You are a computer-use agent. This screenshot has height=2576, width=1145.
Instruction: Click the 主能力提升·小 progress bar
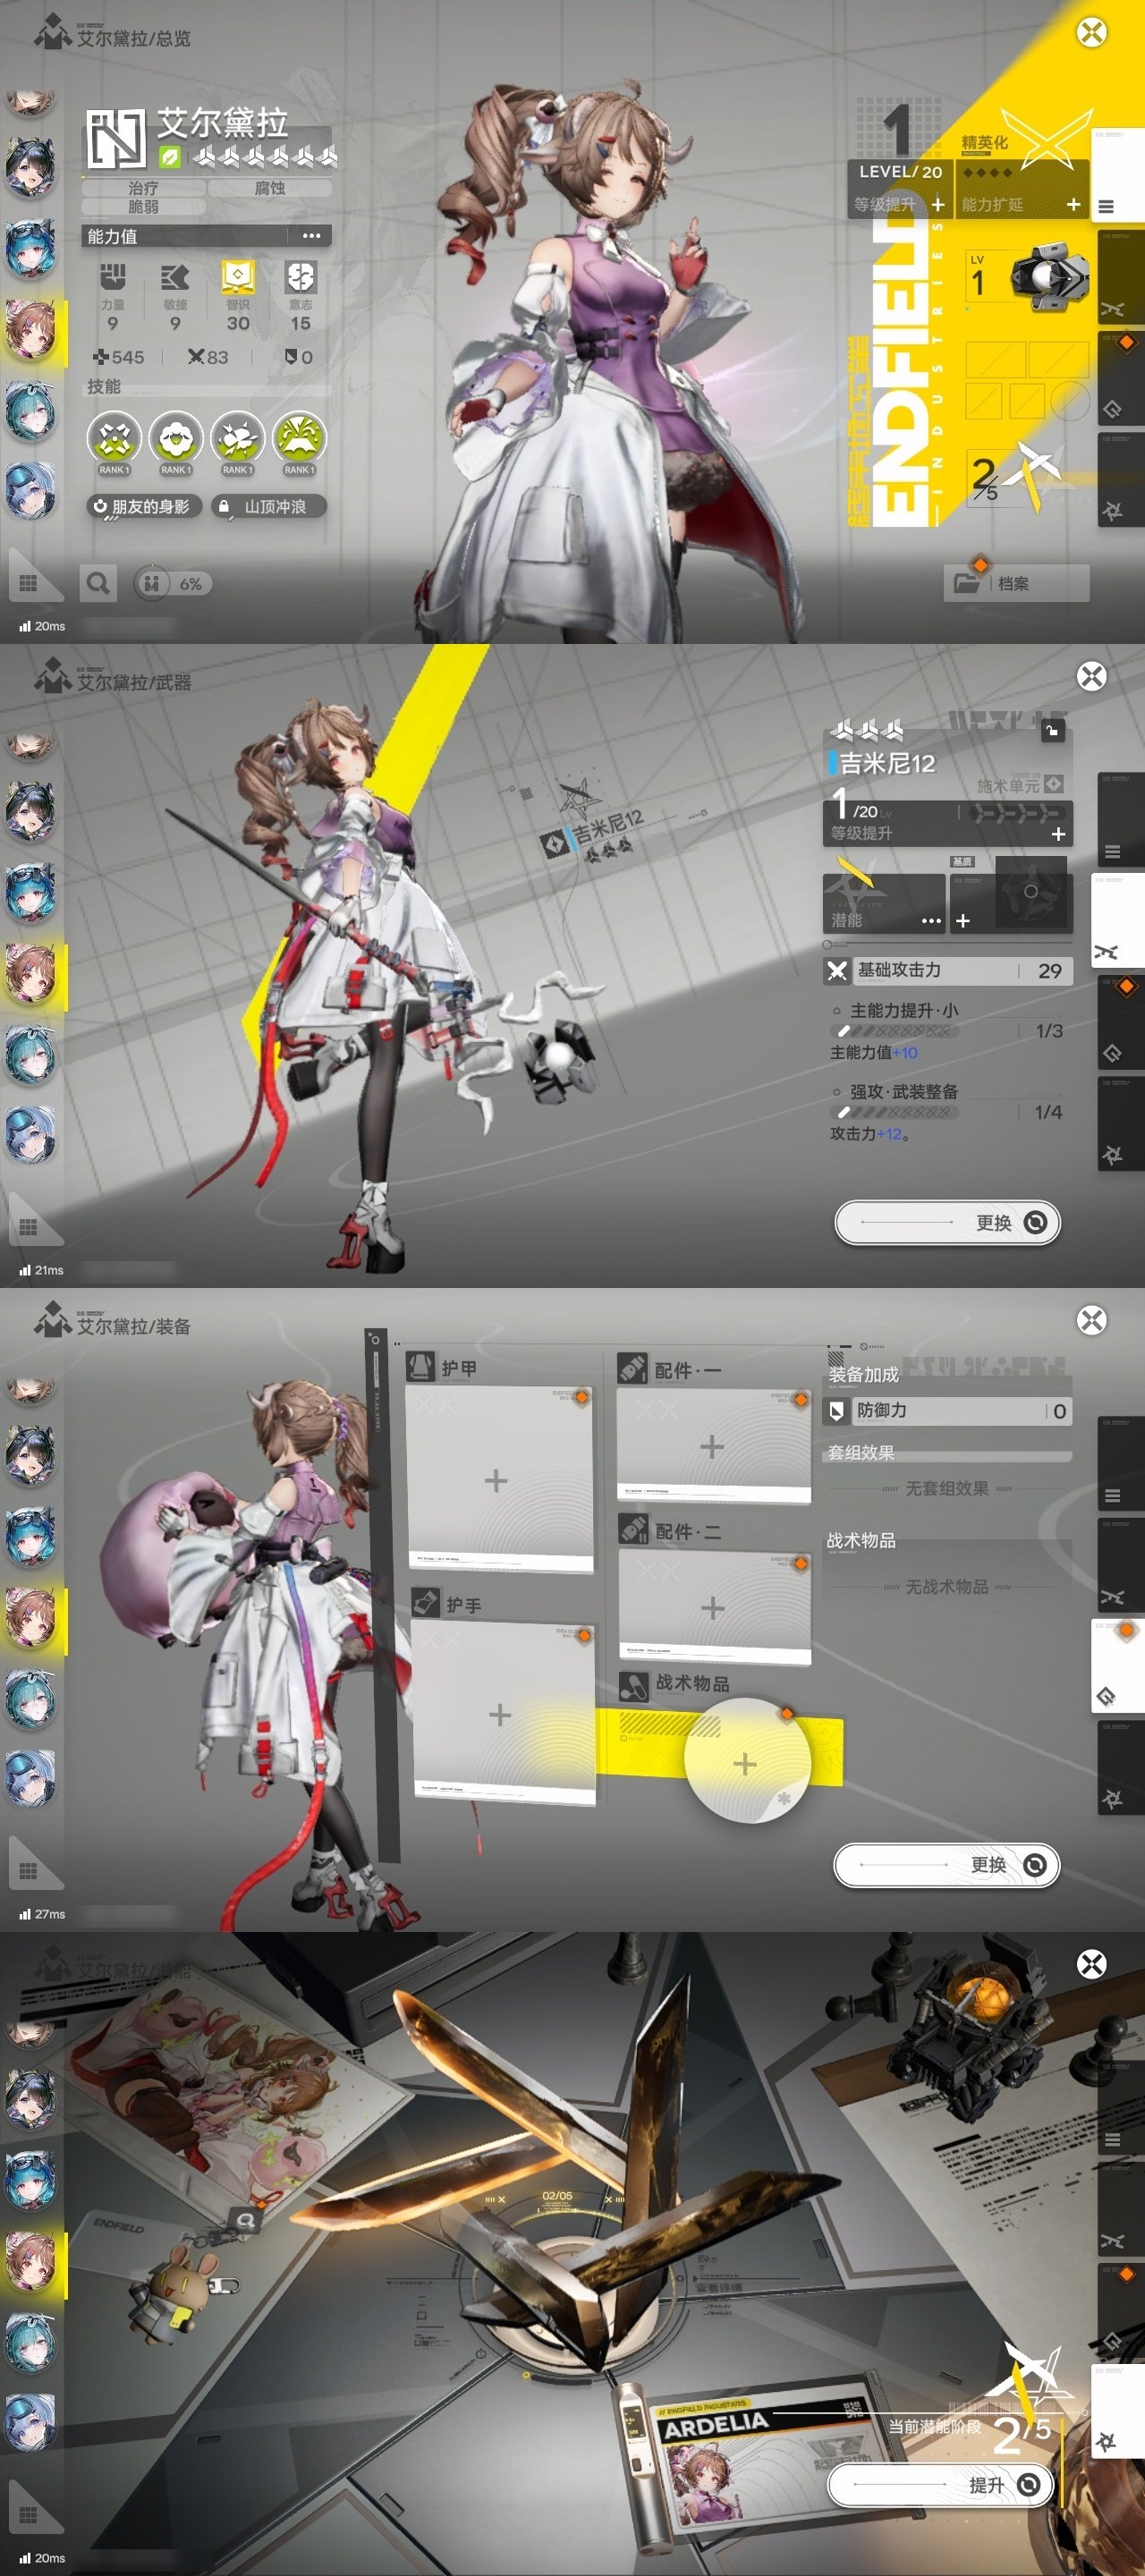[x=893, y=1031]
